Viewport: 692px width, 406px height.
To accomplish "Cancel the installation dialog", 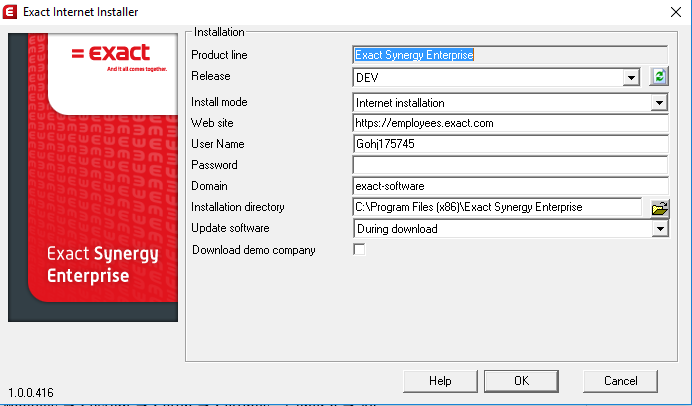I will tap(620, 381).
